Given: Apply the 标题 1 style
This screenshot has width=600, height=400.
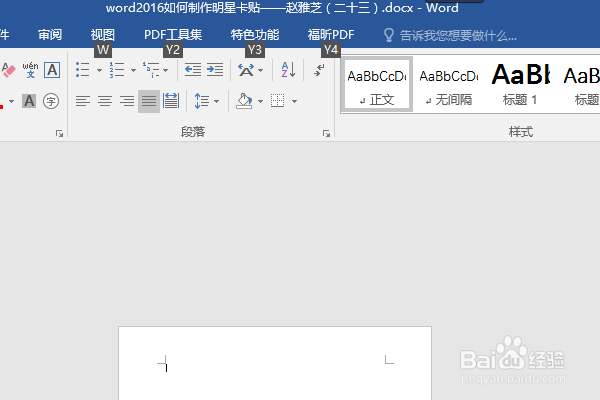Looking at the screenshot, I should 520,84.
